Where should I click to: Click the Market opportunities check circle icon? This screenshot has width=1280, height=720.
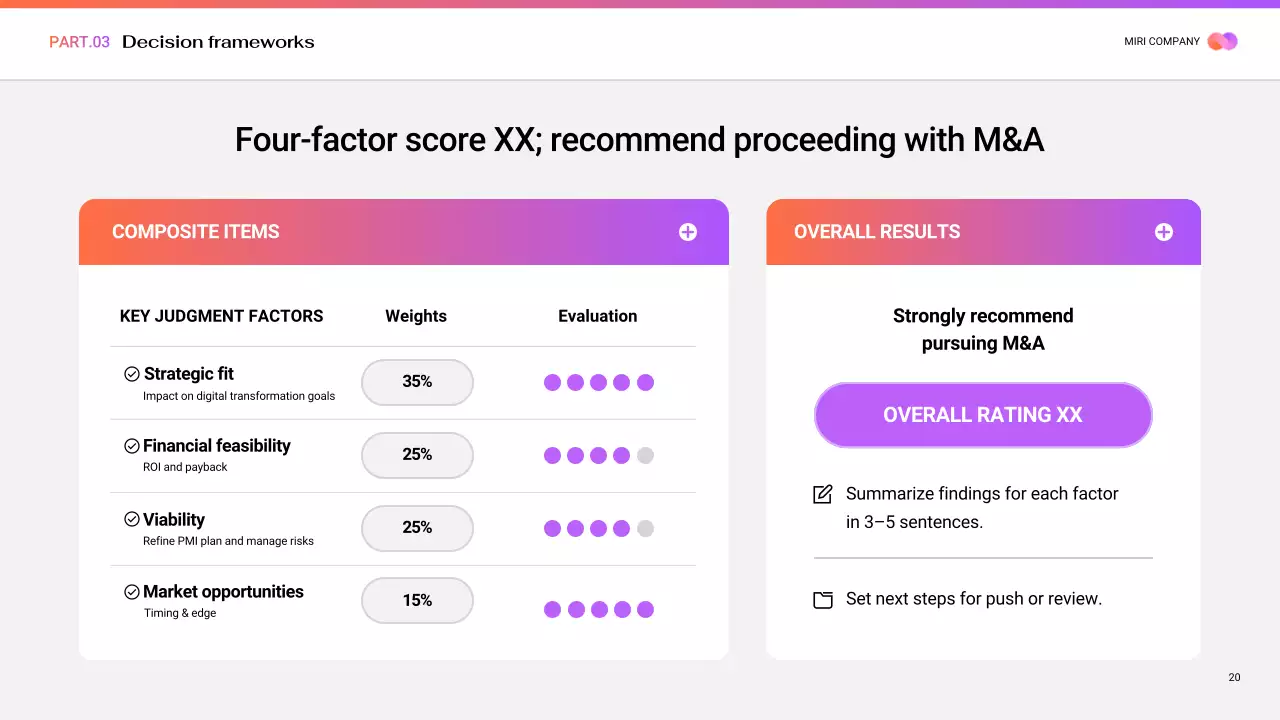(132, 592)
